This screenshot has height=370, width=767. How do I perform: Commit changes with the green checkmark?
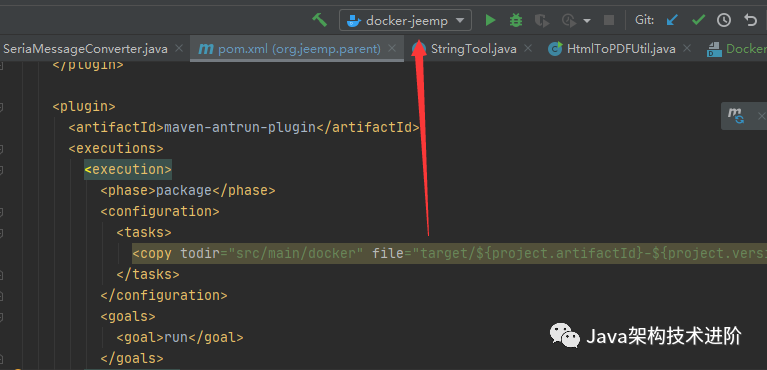tap(698, 21)
